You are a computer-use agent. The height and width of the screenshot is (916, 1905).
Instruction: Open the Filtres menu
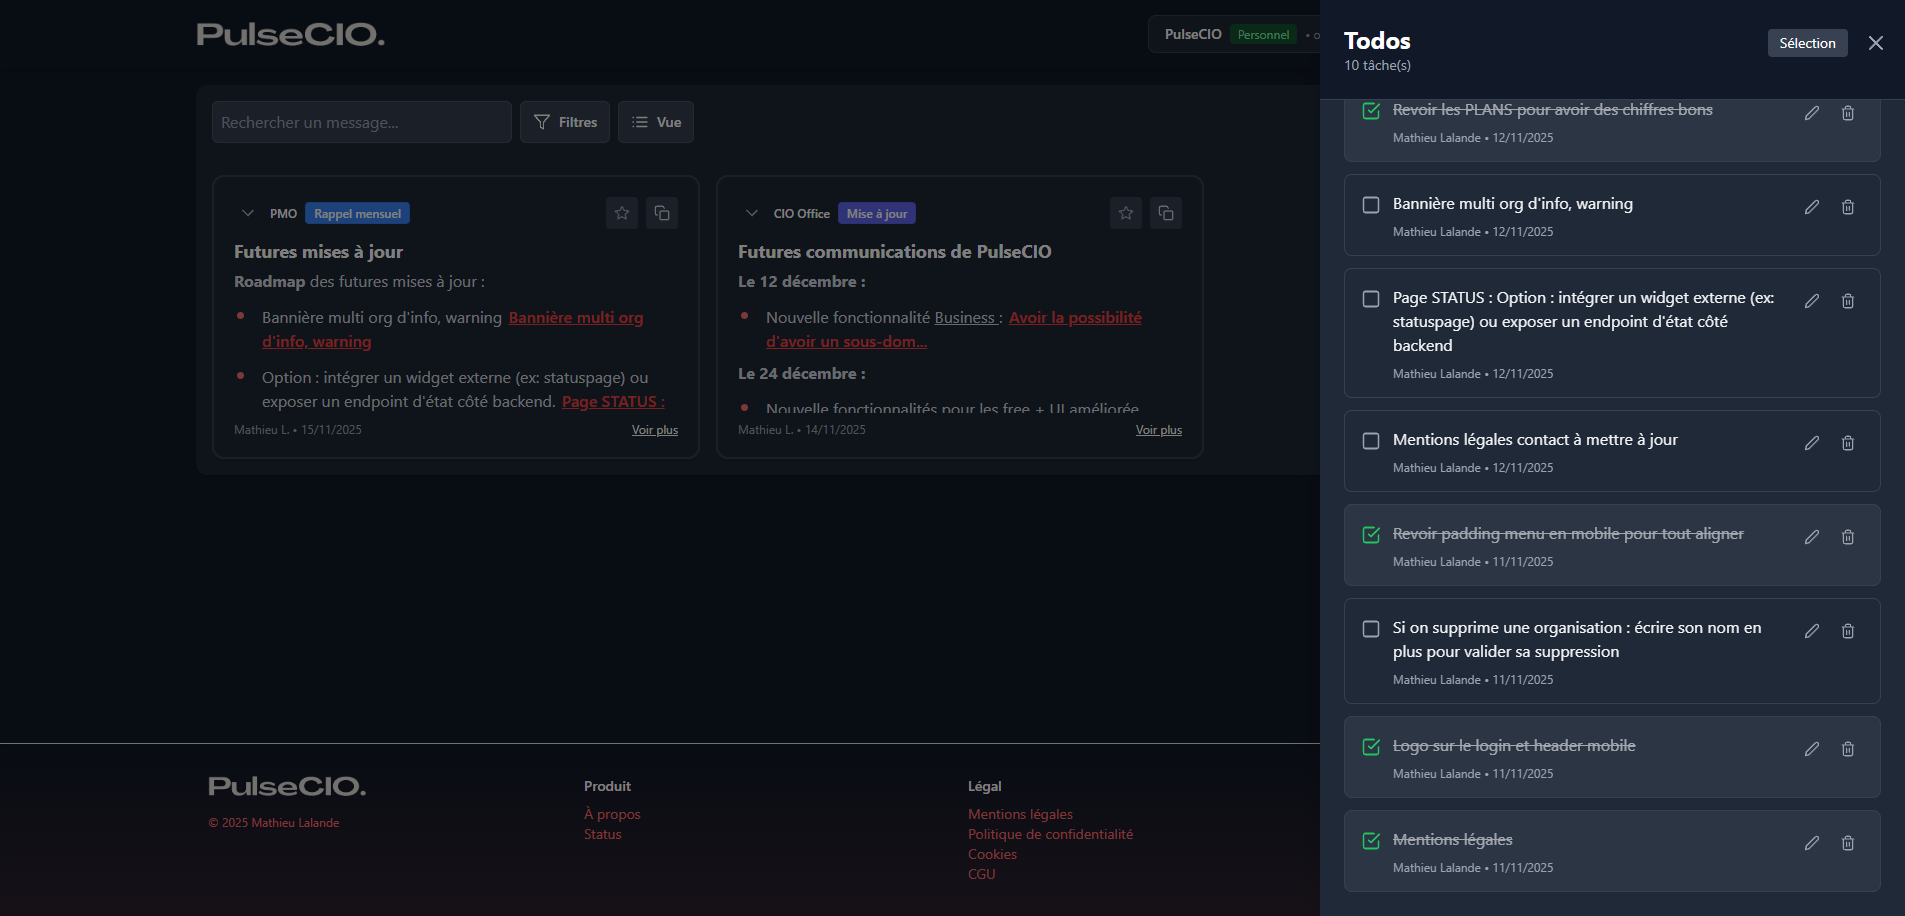pos(565,122)
